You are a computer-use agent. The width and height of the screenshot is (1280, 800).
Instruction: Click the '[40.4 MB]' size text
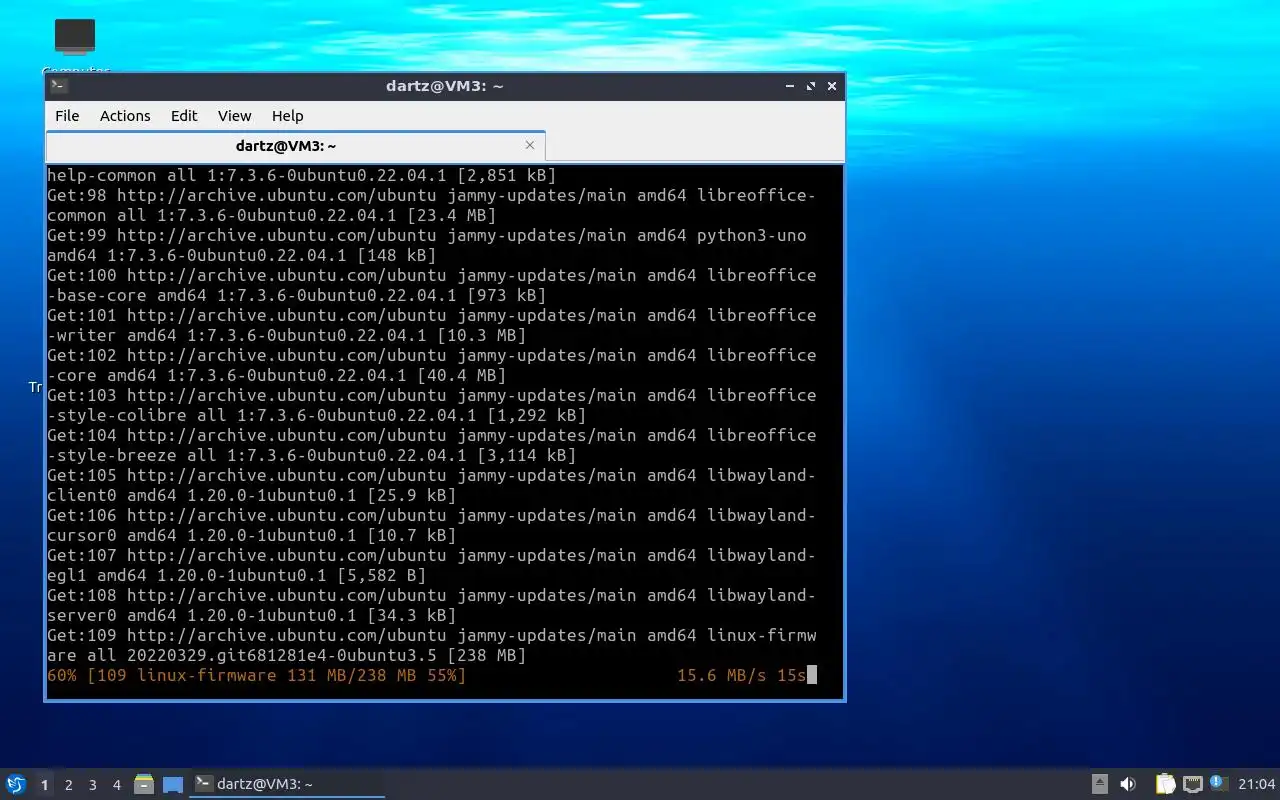(x=462, y=376)
